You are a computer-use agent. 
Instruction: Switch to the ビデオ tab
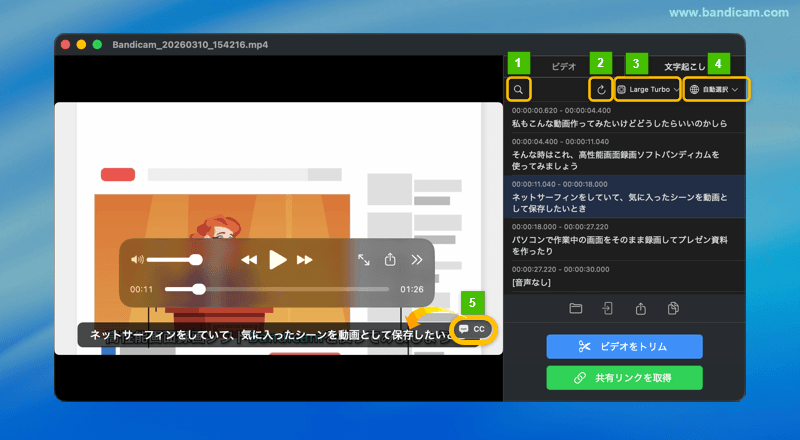[564, 66]
